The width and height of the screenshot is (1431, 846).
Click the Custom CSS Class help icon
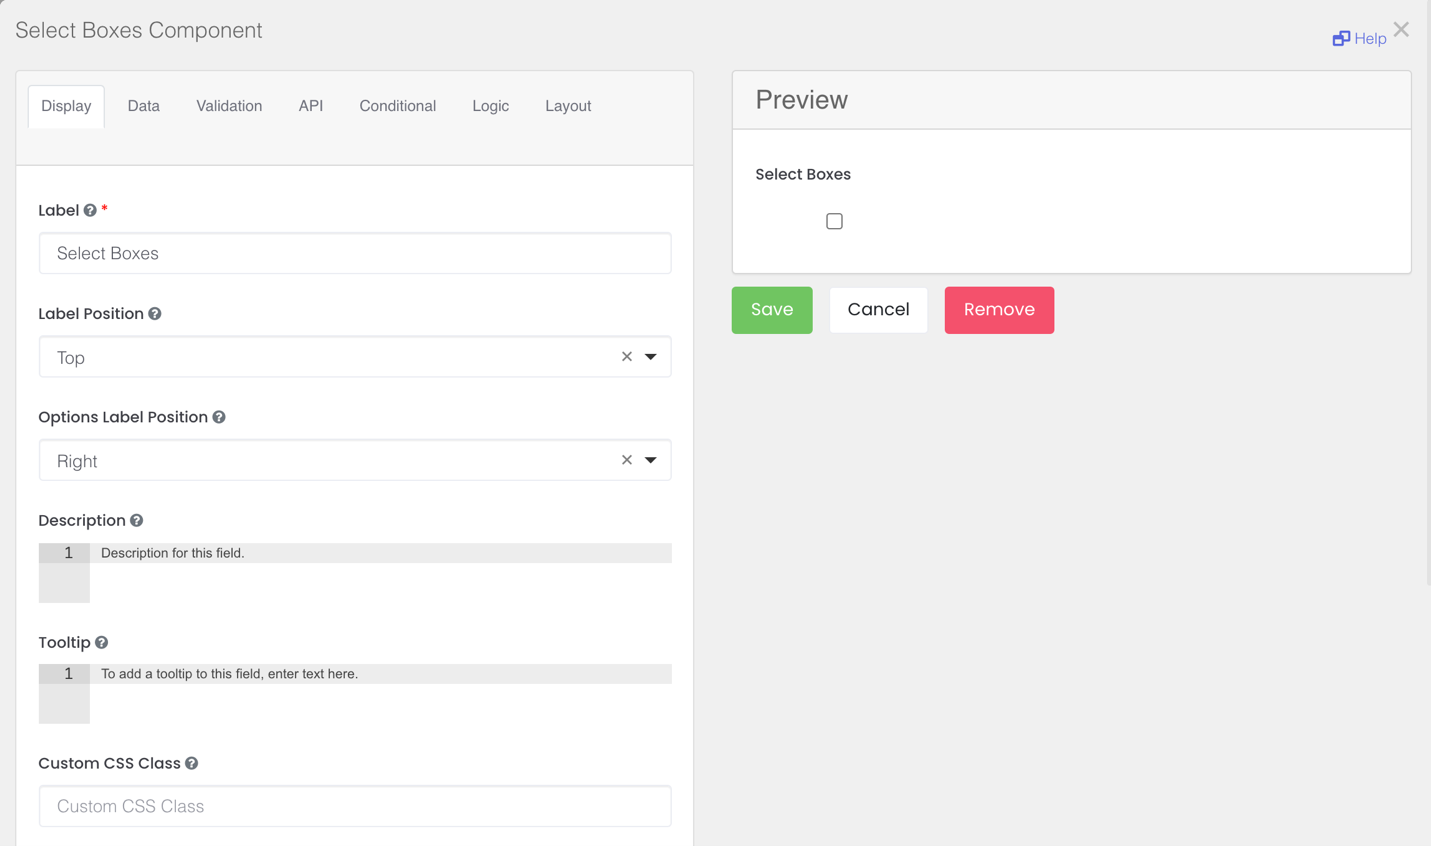click(x=192, y=764)
